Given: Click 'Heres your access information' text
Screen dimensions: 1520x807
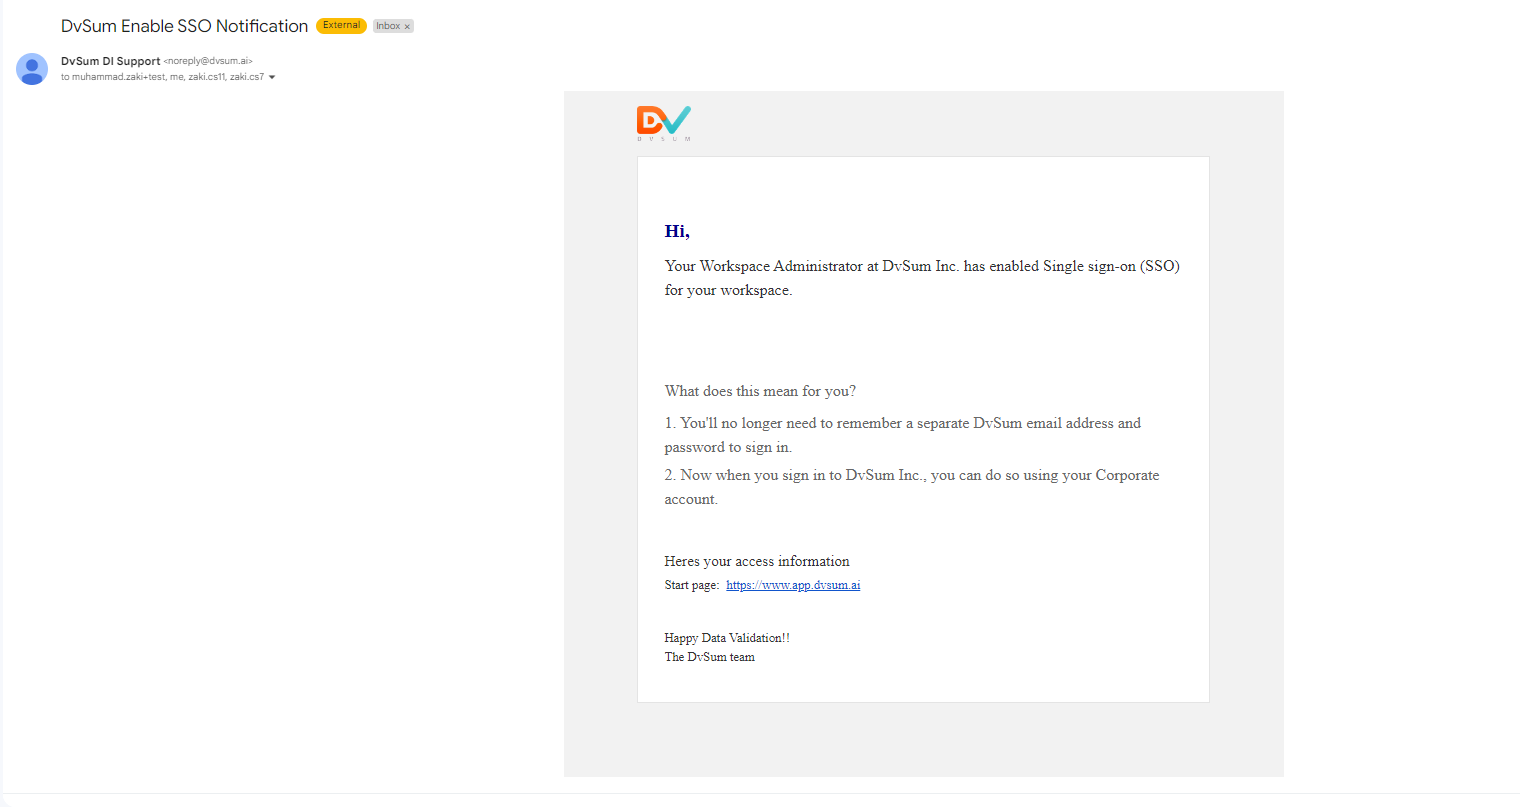Looking at the screenshot, I should (757, 561).
